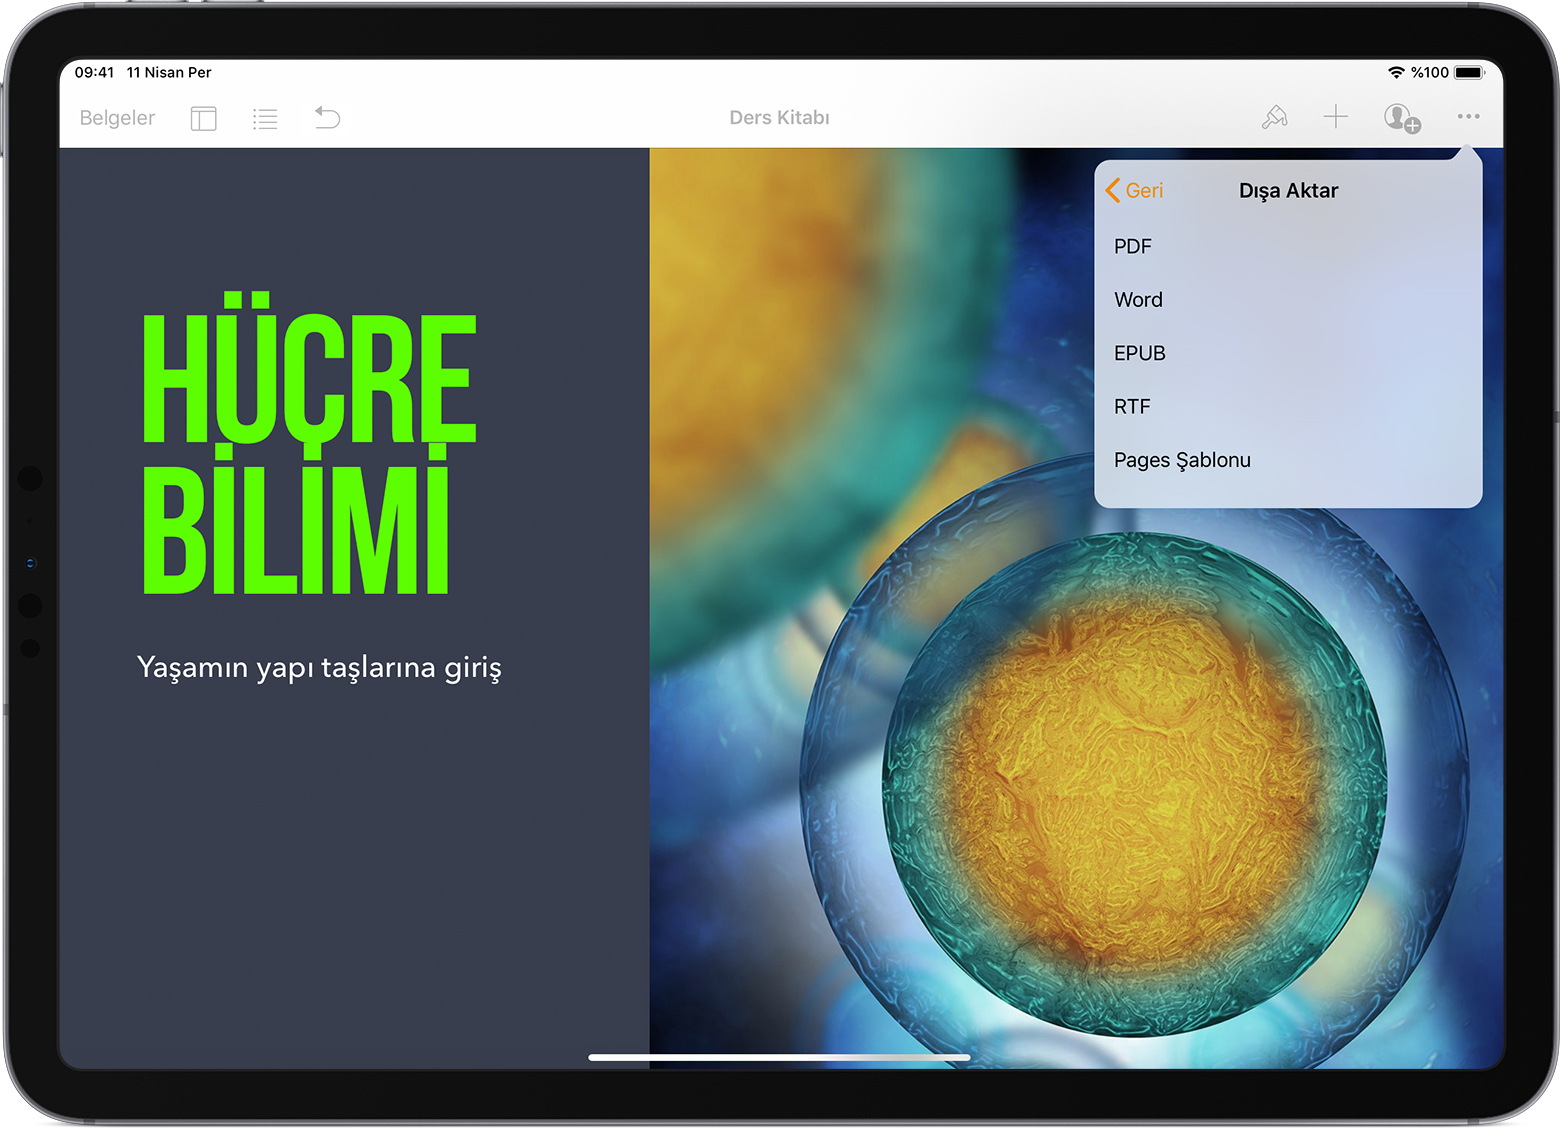This screenshot has width=1560, height=1130.
Task: Export the document as EPUB
Action: pyautogui.click(x=1139, y=353)
